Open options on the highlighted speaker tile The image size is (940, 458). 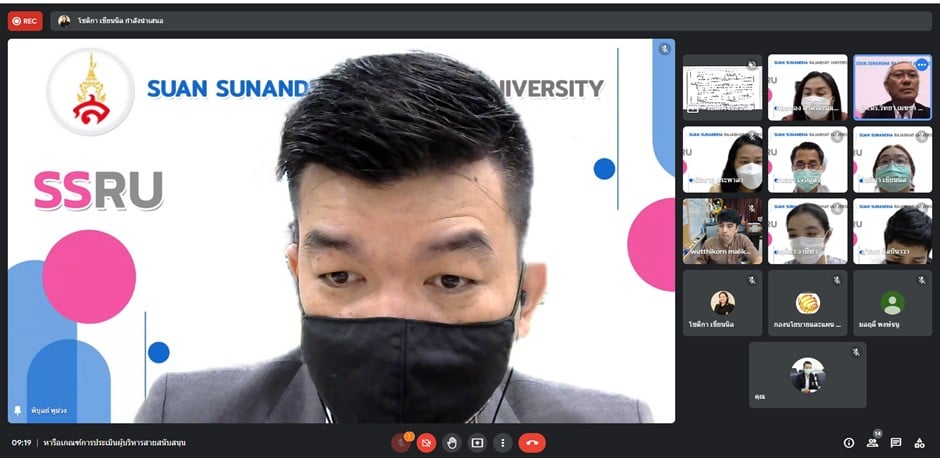921,64
